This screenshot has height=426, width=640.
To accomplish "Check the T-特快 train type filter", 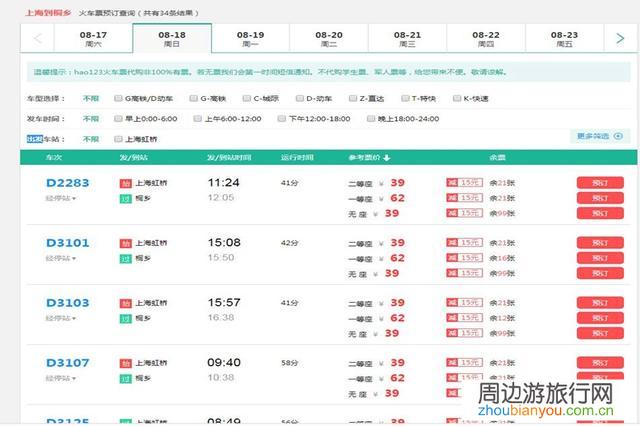I will (x=405, y=98).
